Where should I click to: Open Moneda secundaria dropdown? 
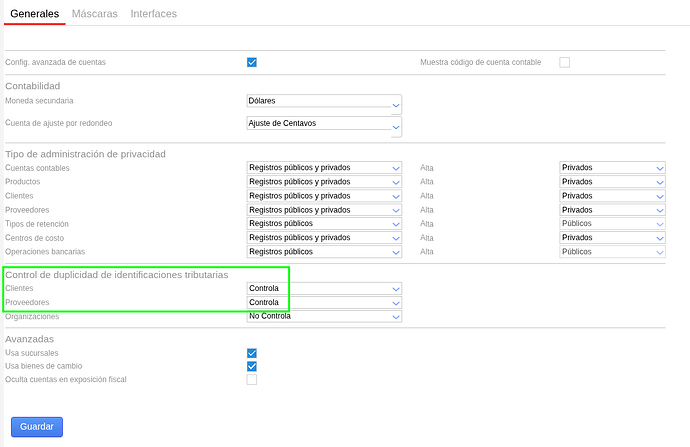pos(324,102)
